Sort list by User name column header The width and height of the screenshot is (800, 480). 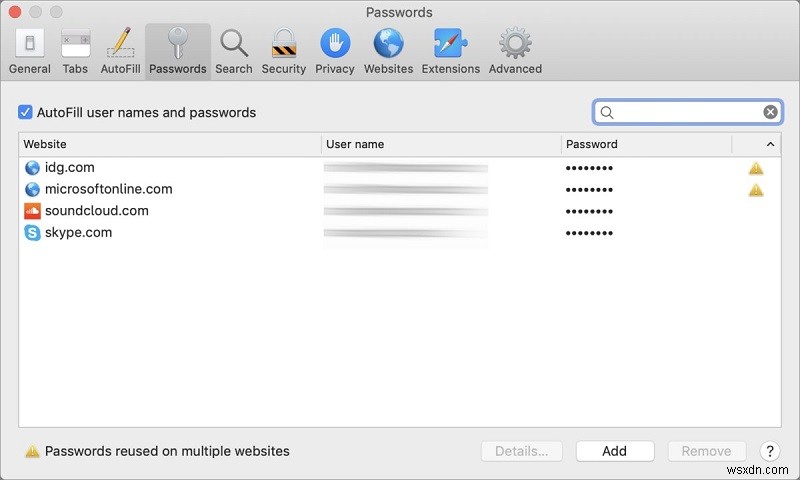pyautogui.click(x=441, y=144)
